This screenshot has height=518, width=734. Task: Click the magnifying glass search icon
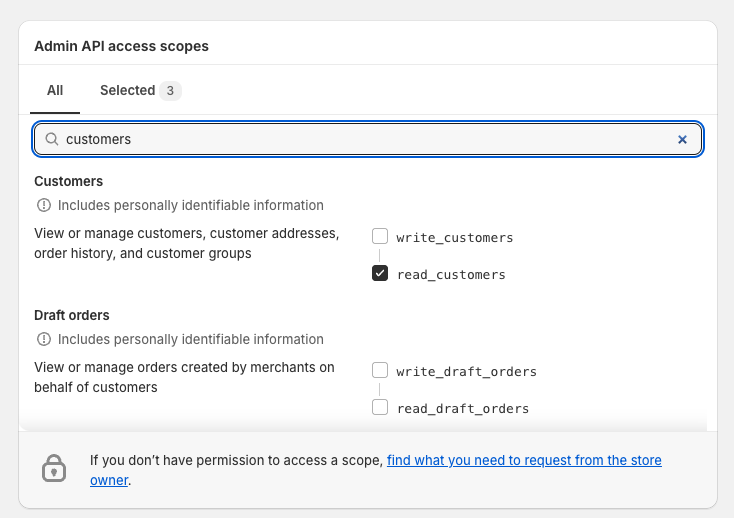coord(52,140)
